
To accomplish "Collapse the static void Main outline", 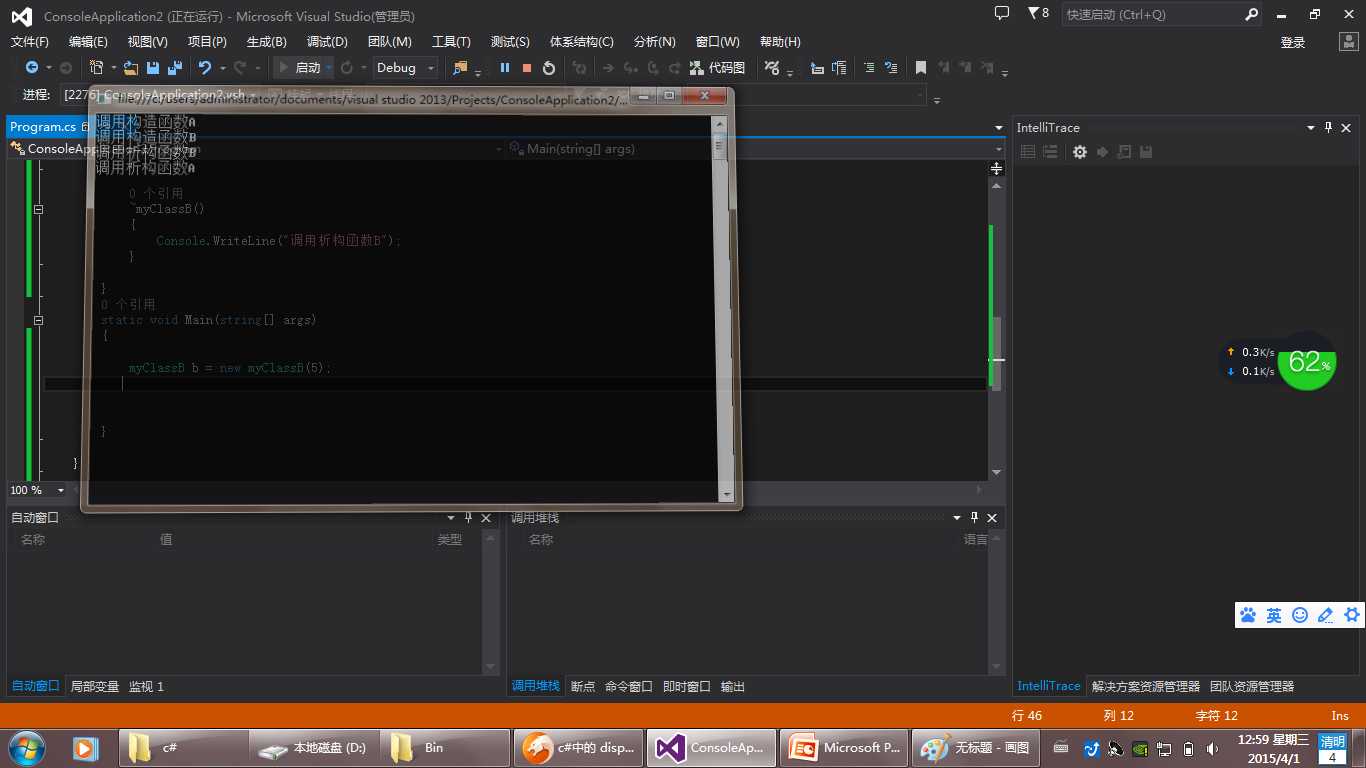I will coord(38,320).
